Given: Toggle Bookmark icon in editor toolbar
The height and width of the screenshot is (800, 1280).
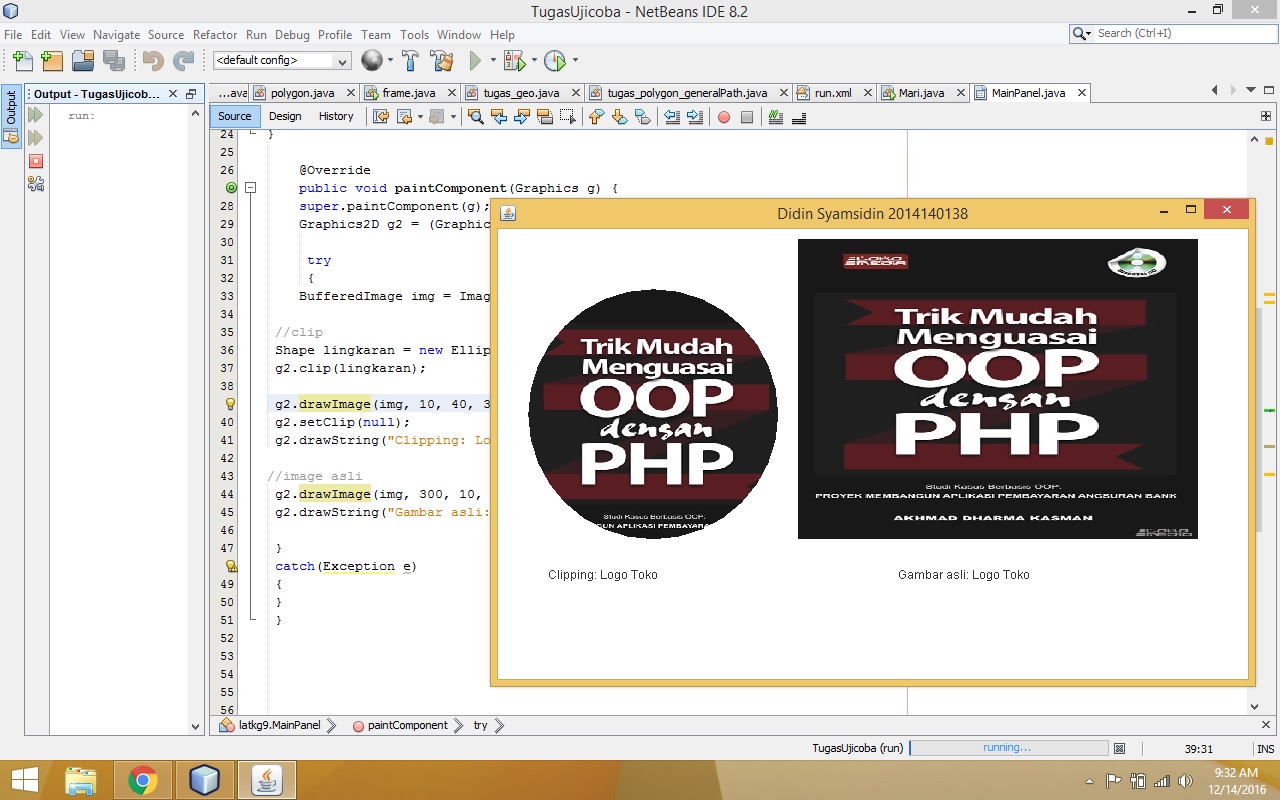Looking at the screenshot, I should 643,117.
